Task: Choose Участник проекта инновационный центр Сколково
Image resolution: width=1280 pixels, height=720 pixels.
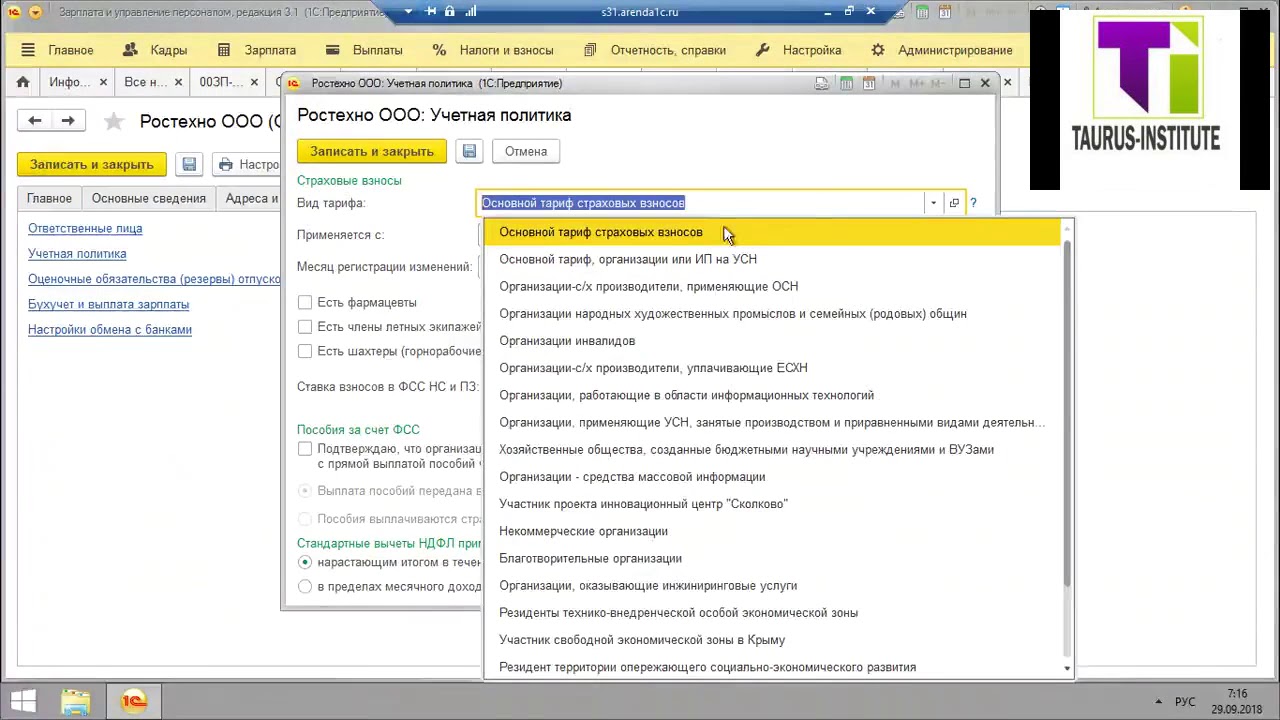Action: 771,504
